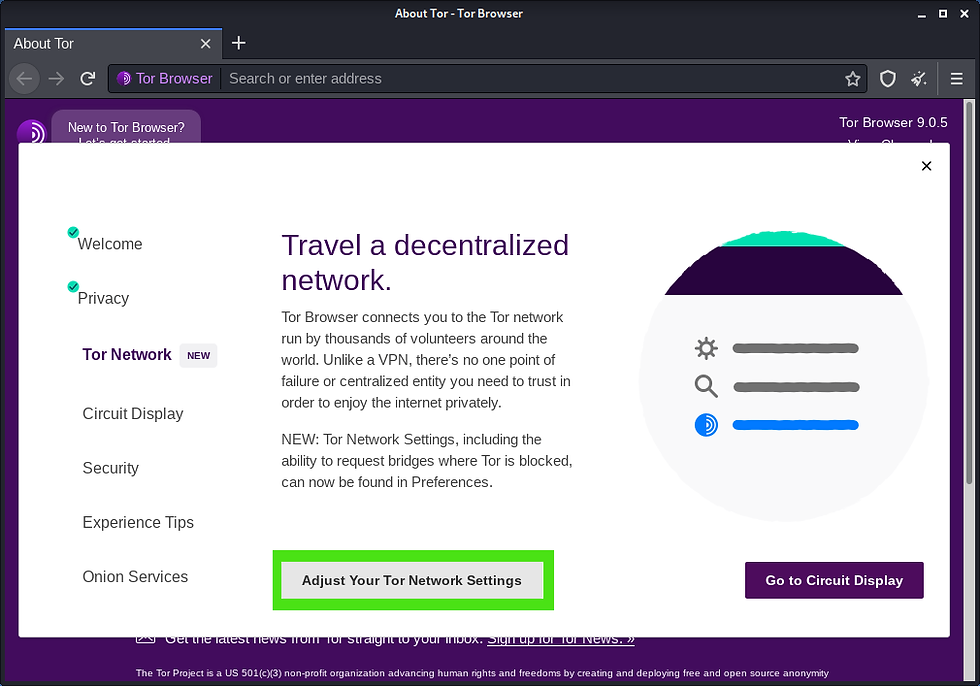Maximize the Tor Browser window
The width and height of the screenshot is (980, 686).
click(x=942, y=14)
